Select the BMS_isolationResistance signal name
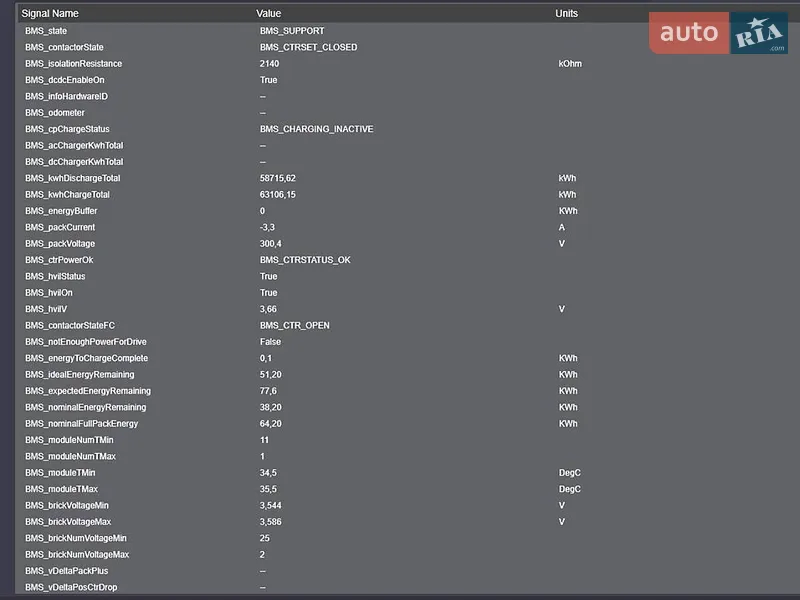 click(x=73, y=64)
